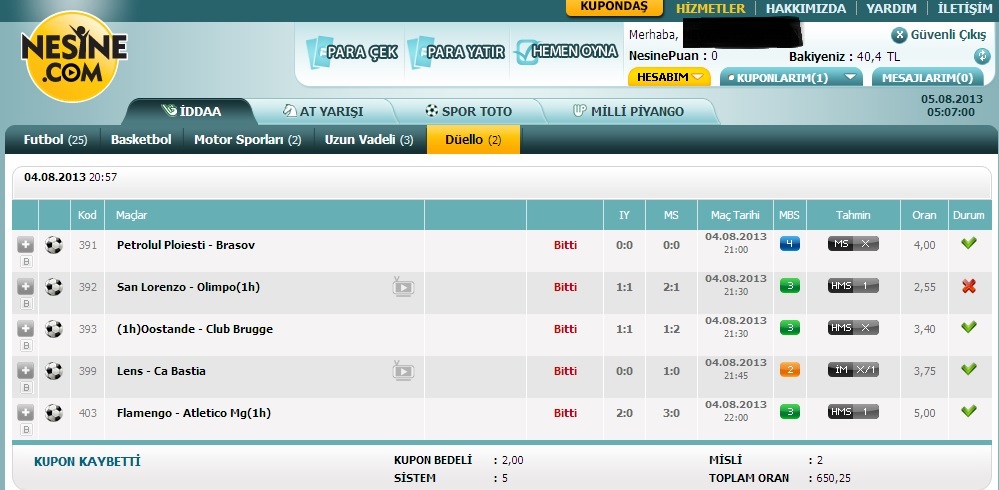Select the Futbol (25) sub-tab

tap(55, 140)
